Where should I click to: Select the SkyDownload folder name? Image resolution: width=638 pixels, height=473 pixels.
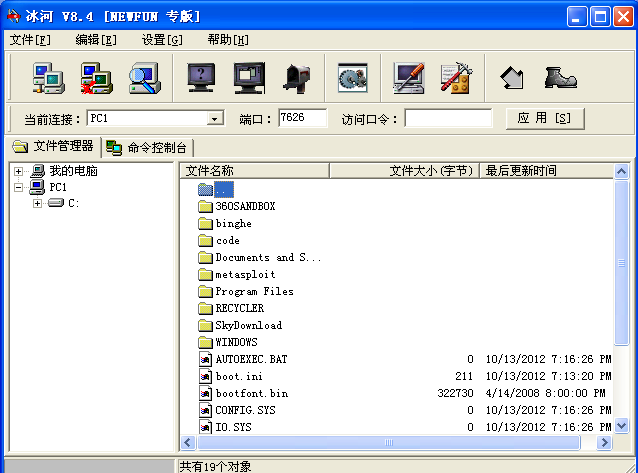249,325
